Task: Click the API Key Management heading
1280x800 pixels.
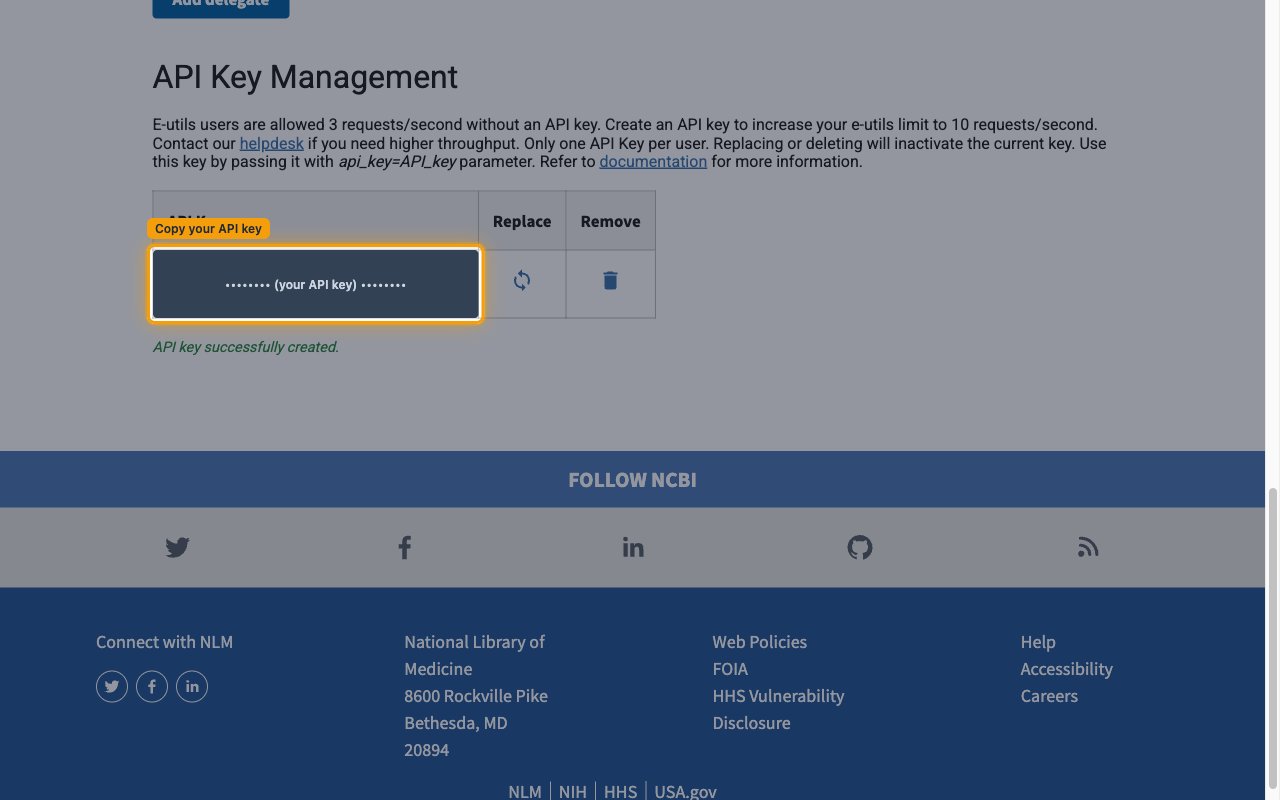Action: tap(305, 77)
